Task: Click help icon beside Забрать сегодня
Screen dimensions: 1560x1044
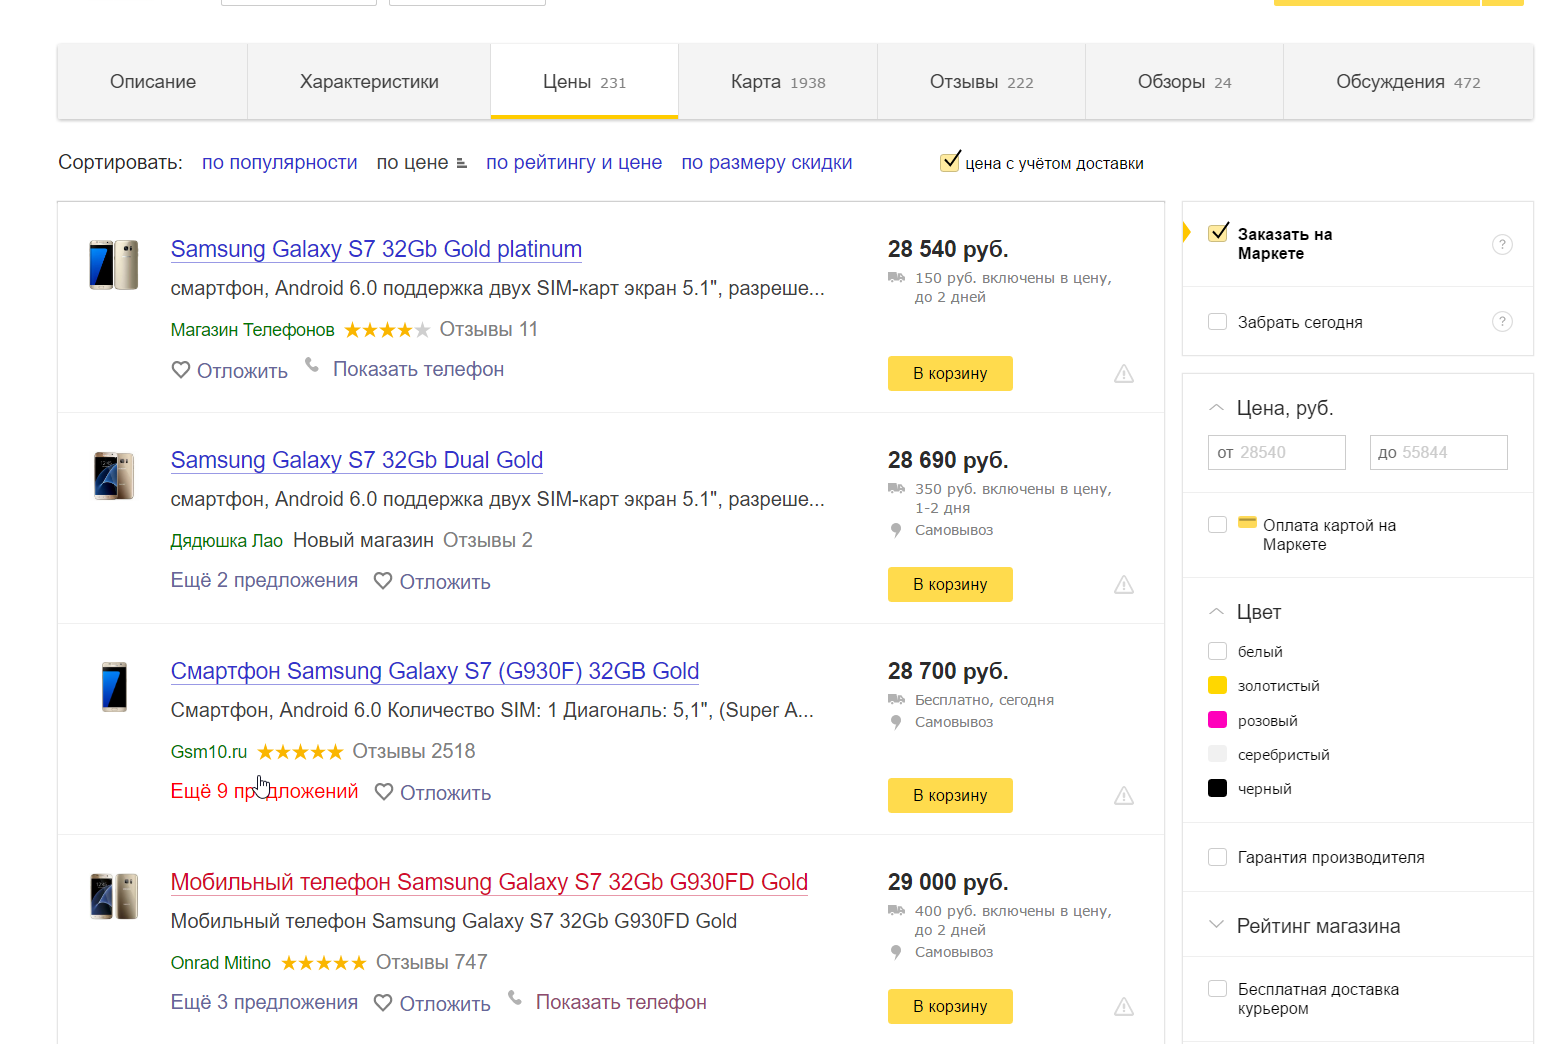Action: point(1502,322)
